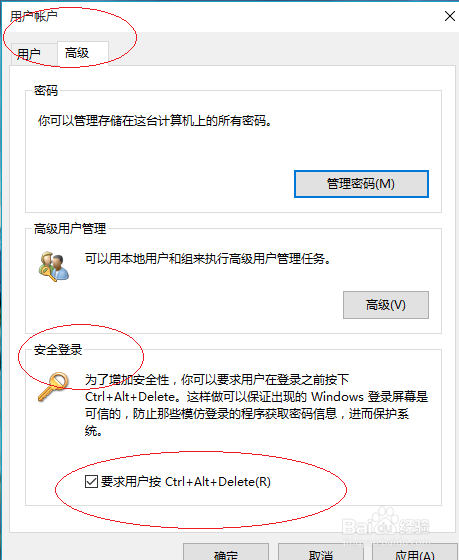459x560 pixels.
Task: Click the 安全登录 group heading
Action: coord(58,350)
